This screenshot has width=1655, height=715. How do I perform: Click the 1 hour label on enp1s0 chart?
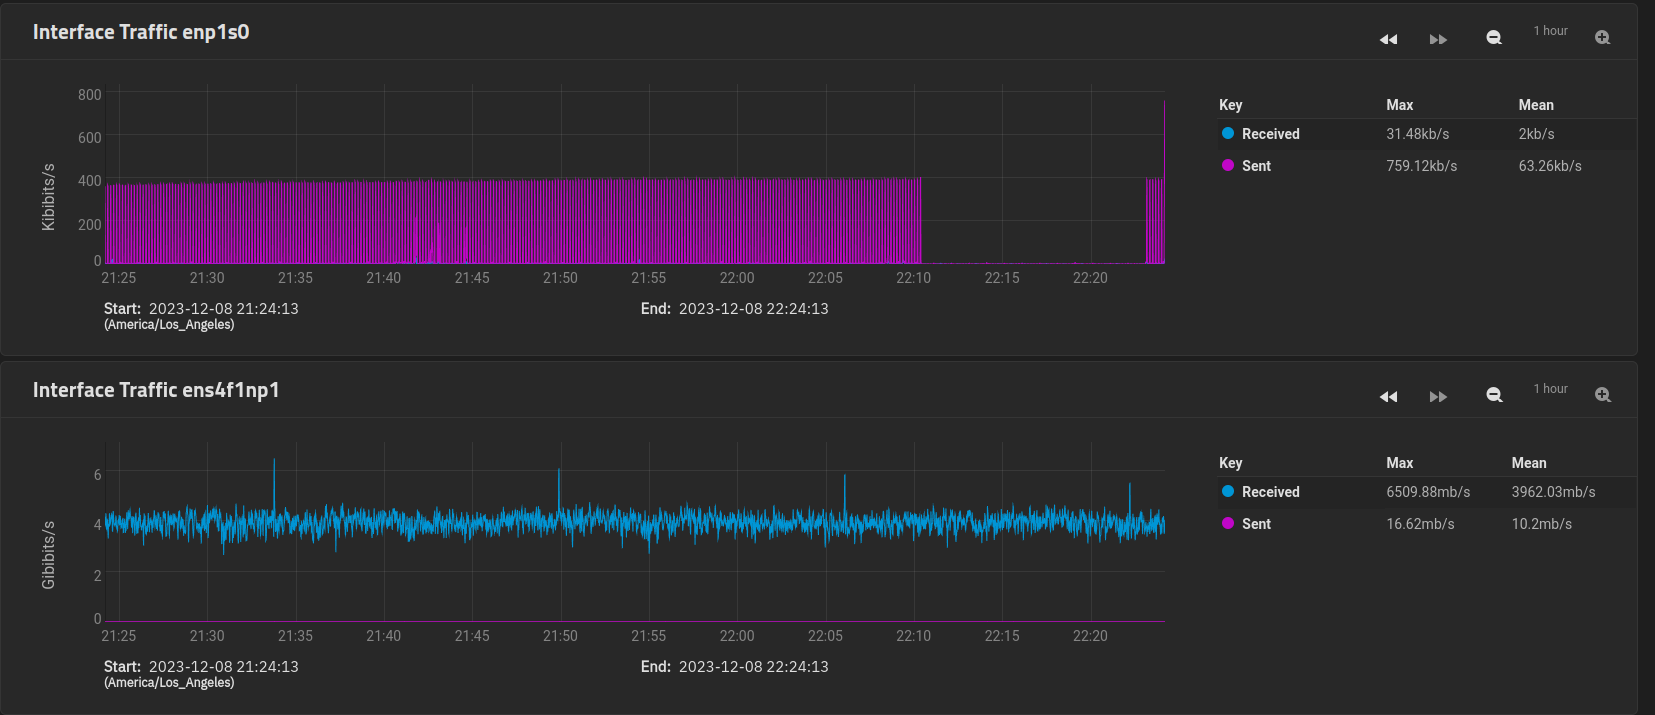click(x=1551, y=31)
